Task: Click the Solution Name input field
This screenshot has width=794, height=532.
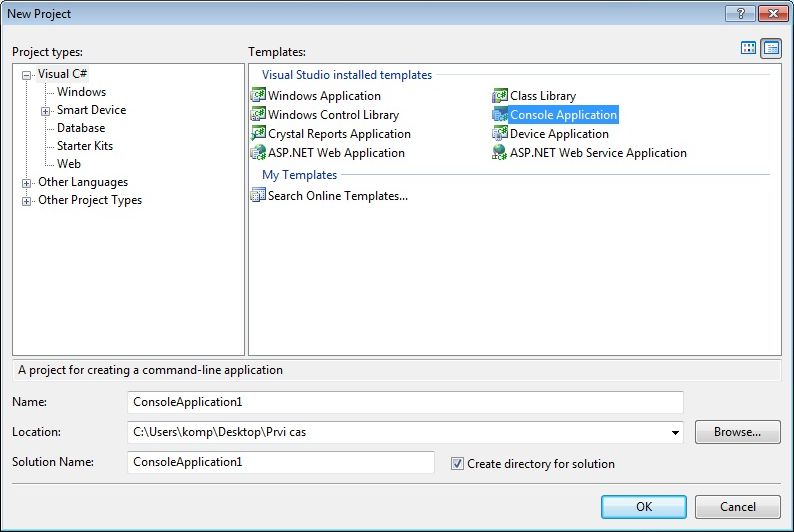Action: pos(281,462)
